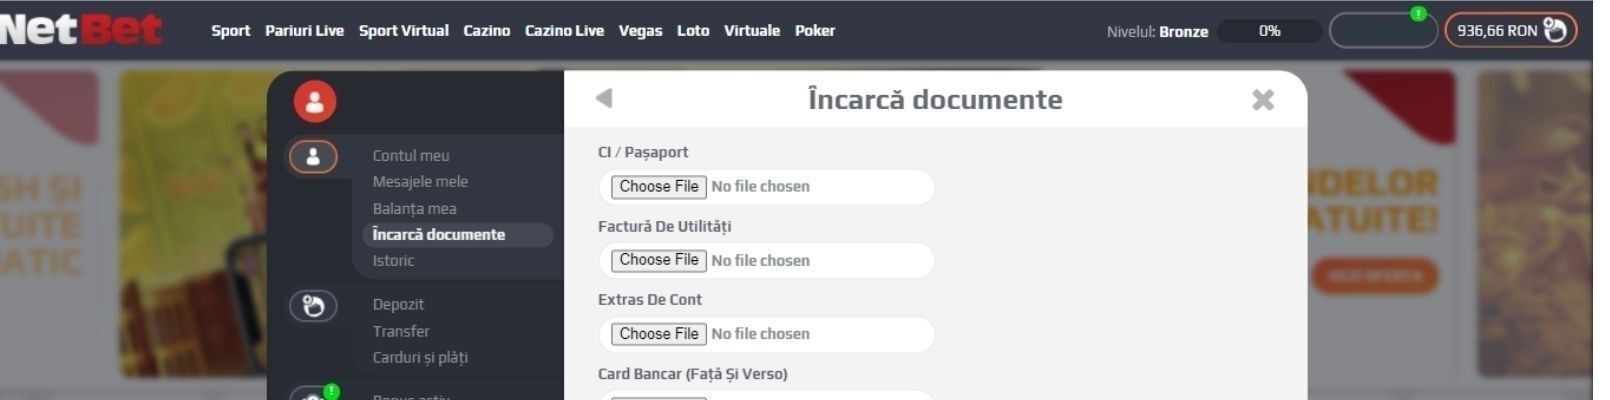Click the NetBet logo

[80, 29]
